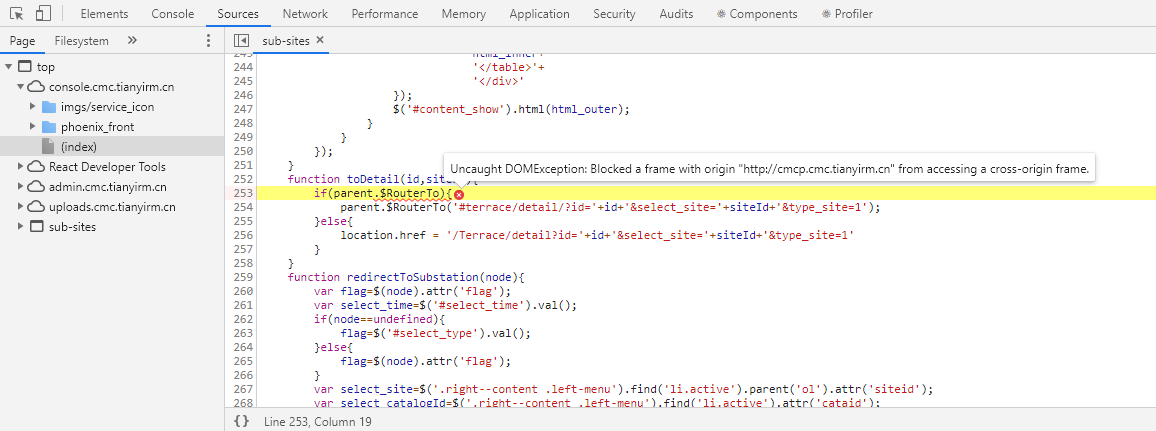
Task: Expand the uploads.cmc.tianyirm.cn cloud entry
Action: 22,207
